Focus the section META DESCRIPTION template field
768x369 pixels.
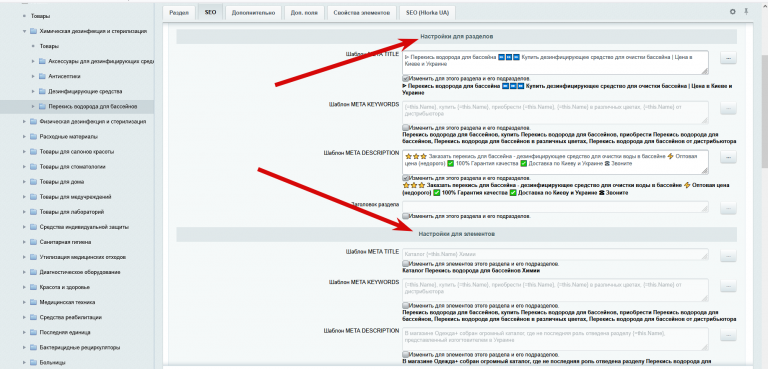[555, 162]
